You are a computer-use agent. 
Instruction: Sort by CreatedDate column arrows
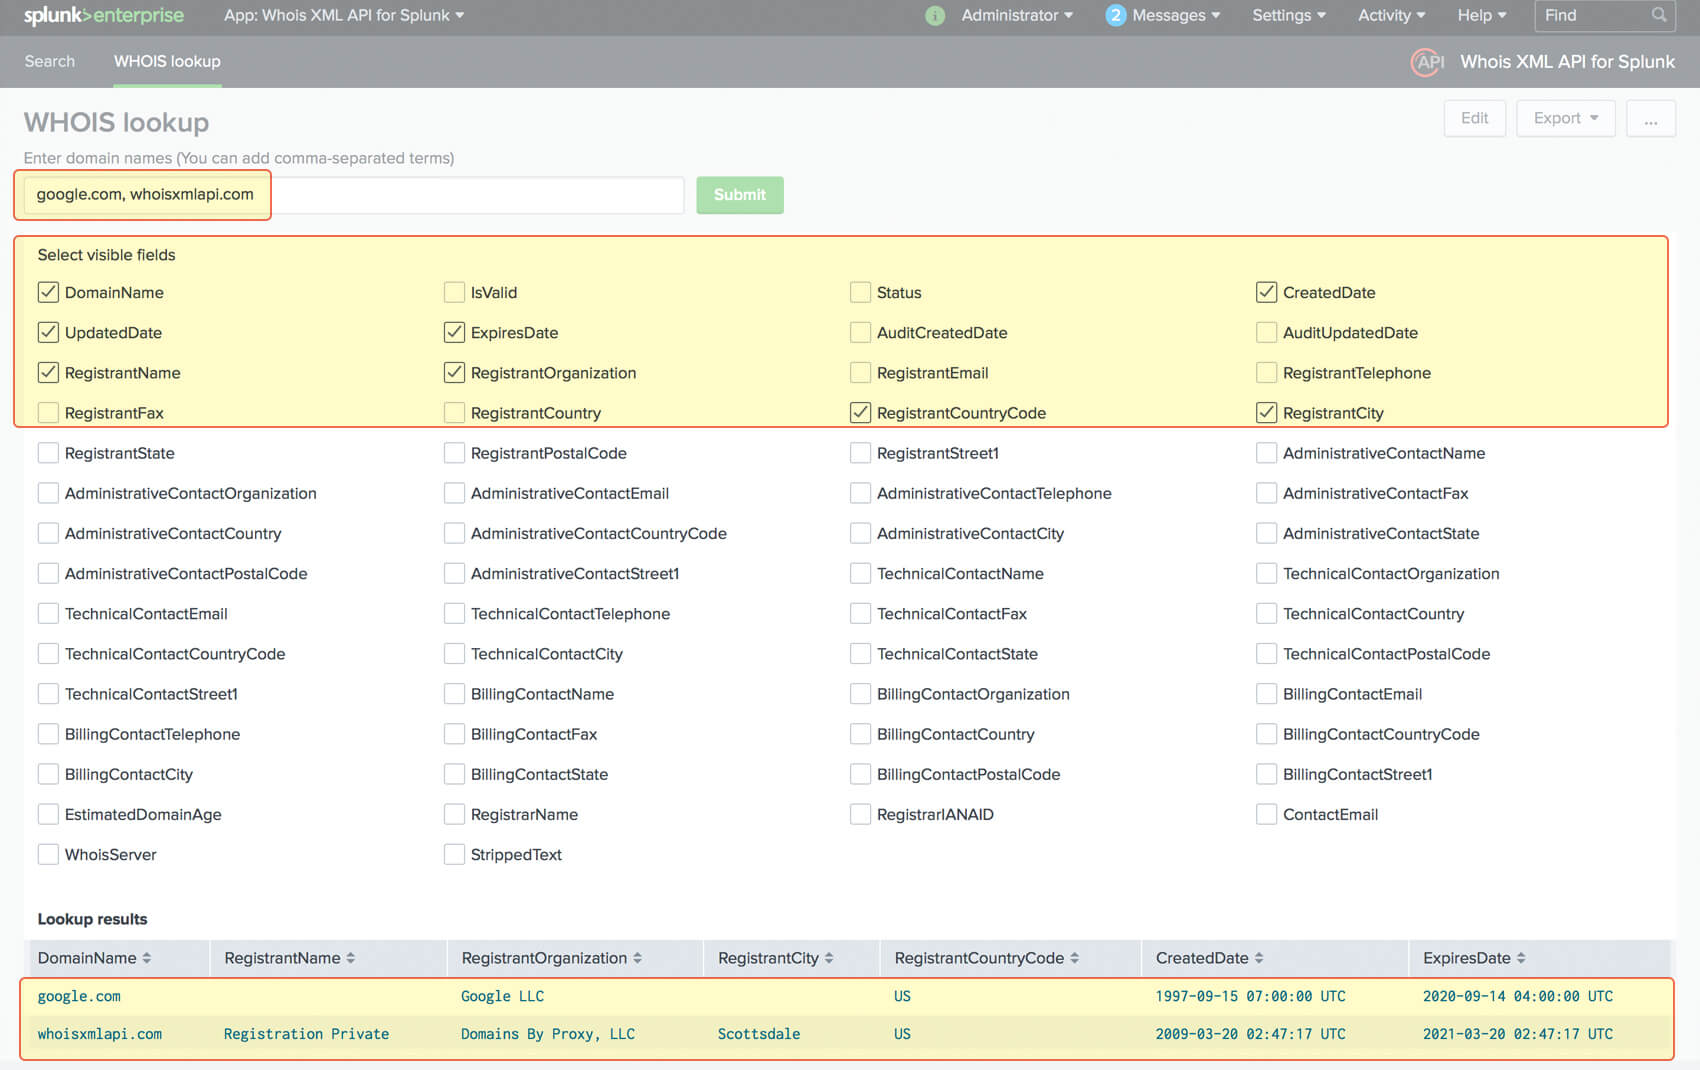1259,958
